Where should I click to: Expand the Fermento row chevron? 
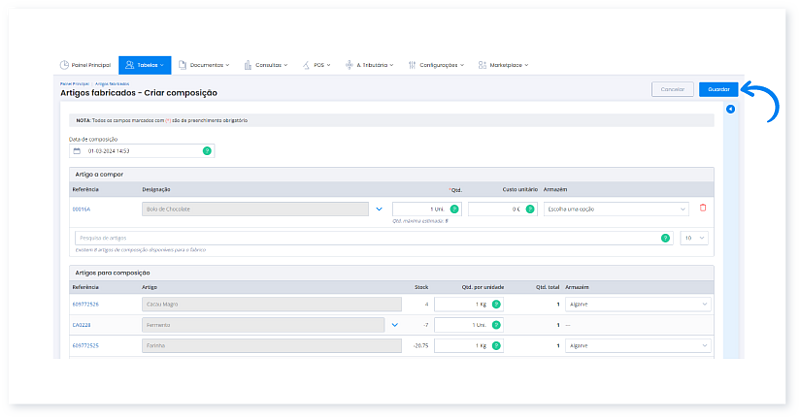coord(394,325)
